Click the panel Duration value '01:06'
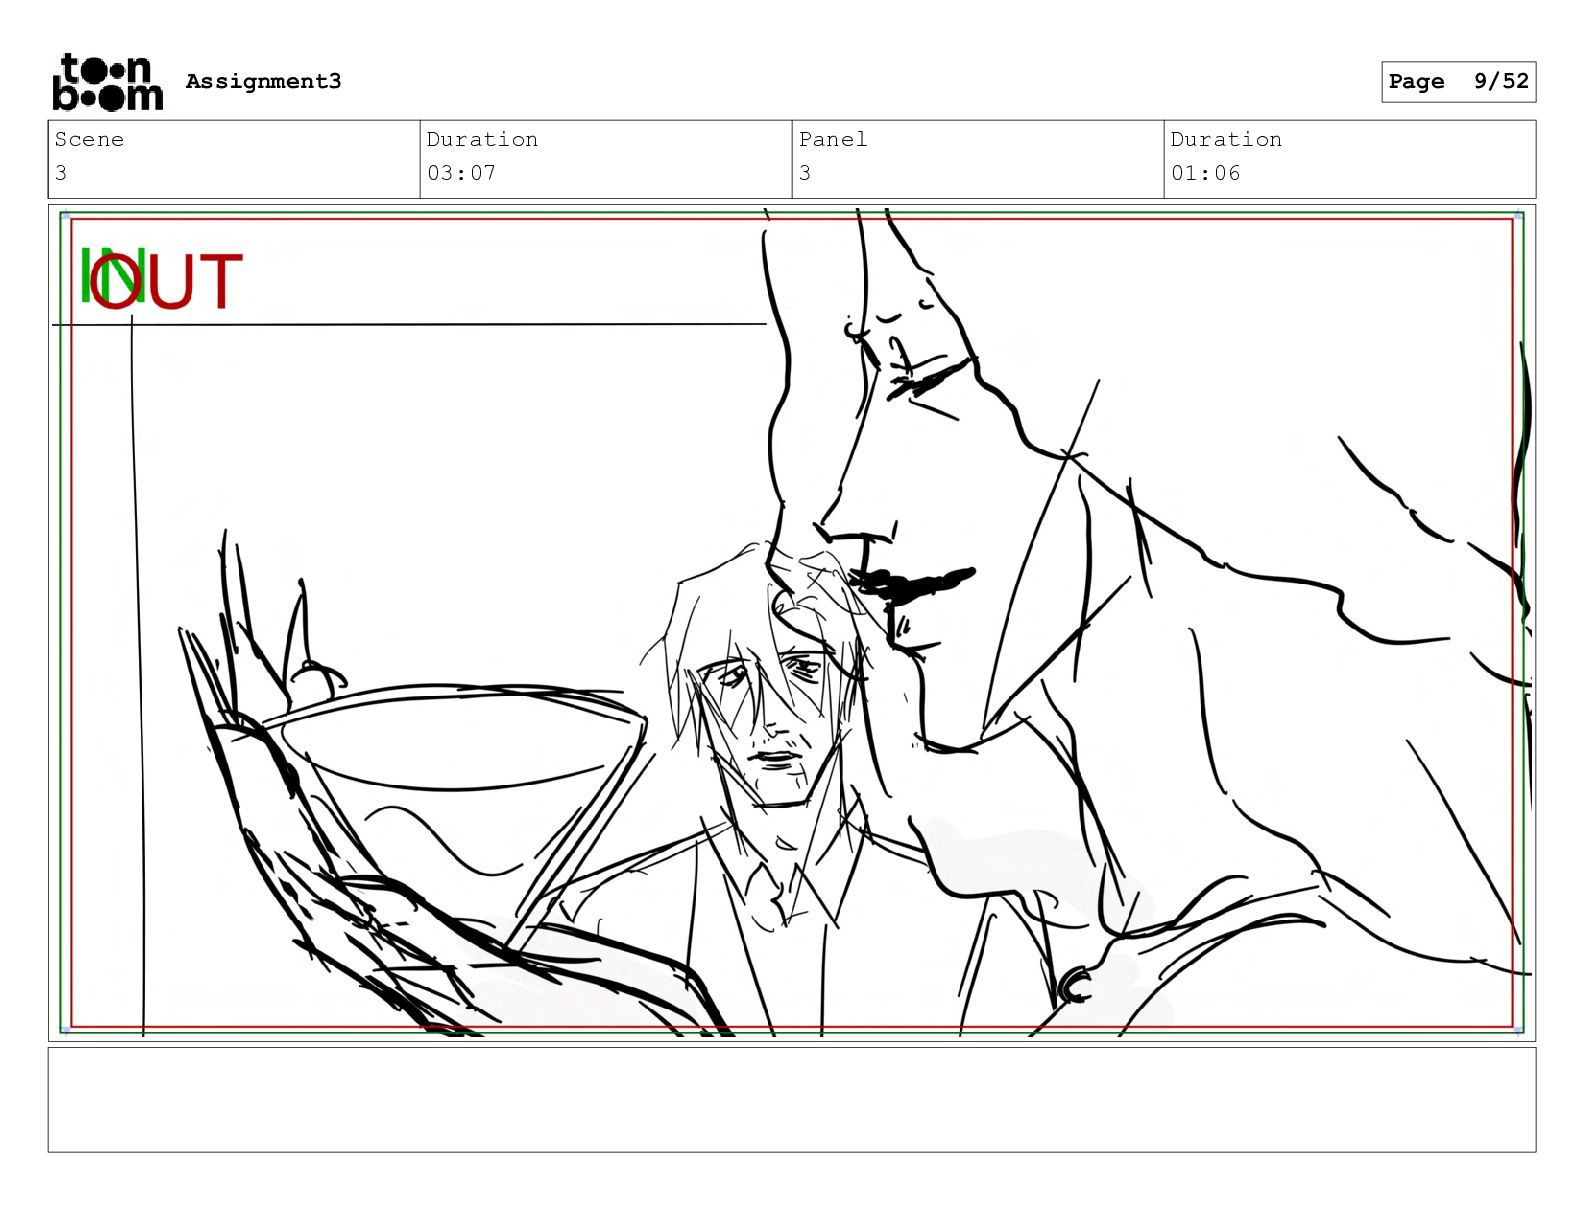This screenshot has height=1224, width=1584. pos(1205,173)
